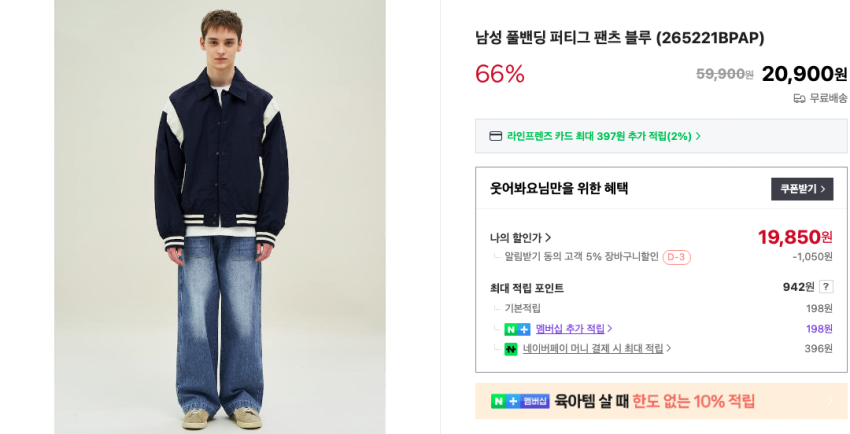Open the 네이버페이 머니 결제 시 최대 적립 link

[593, 349]
